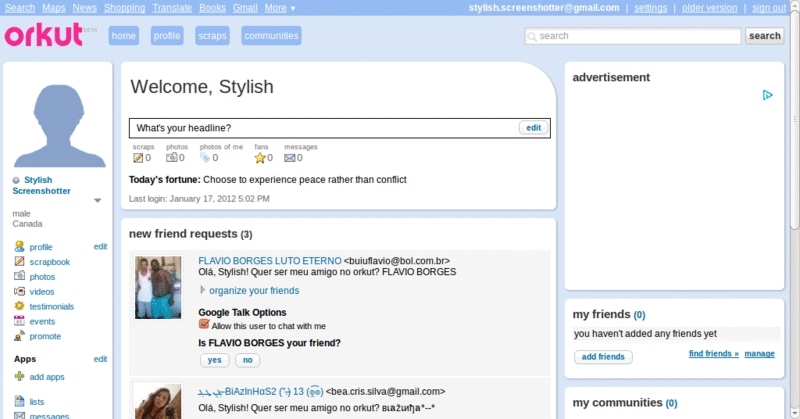This screenshot has width=800, height=419.
Task: Click the lists icon in sidebar
Action: coord(19,401)
